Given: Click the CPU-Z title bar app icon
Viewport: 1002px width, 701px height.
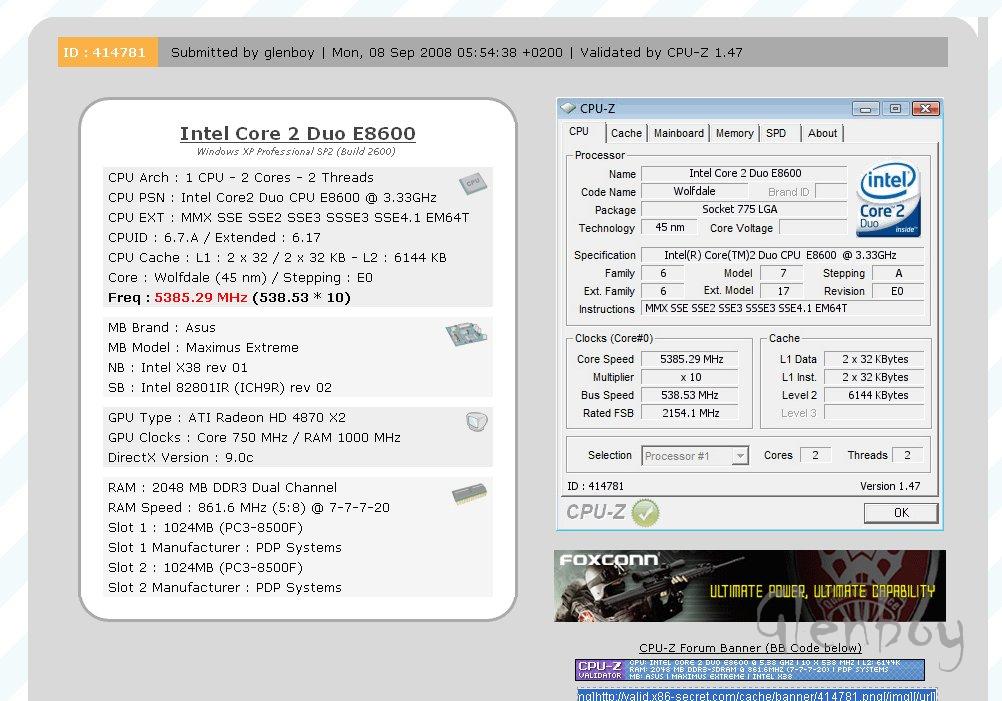Looking at the screenshot, I should (x=569, y=108).
